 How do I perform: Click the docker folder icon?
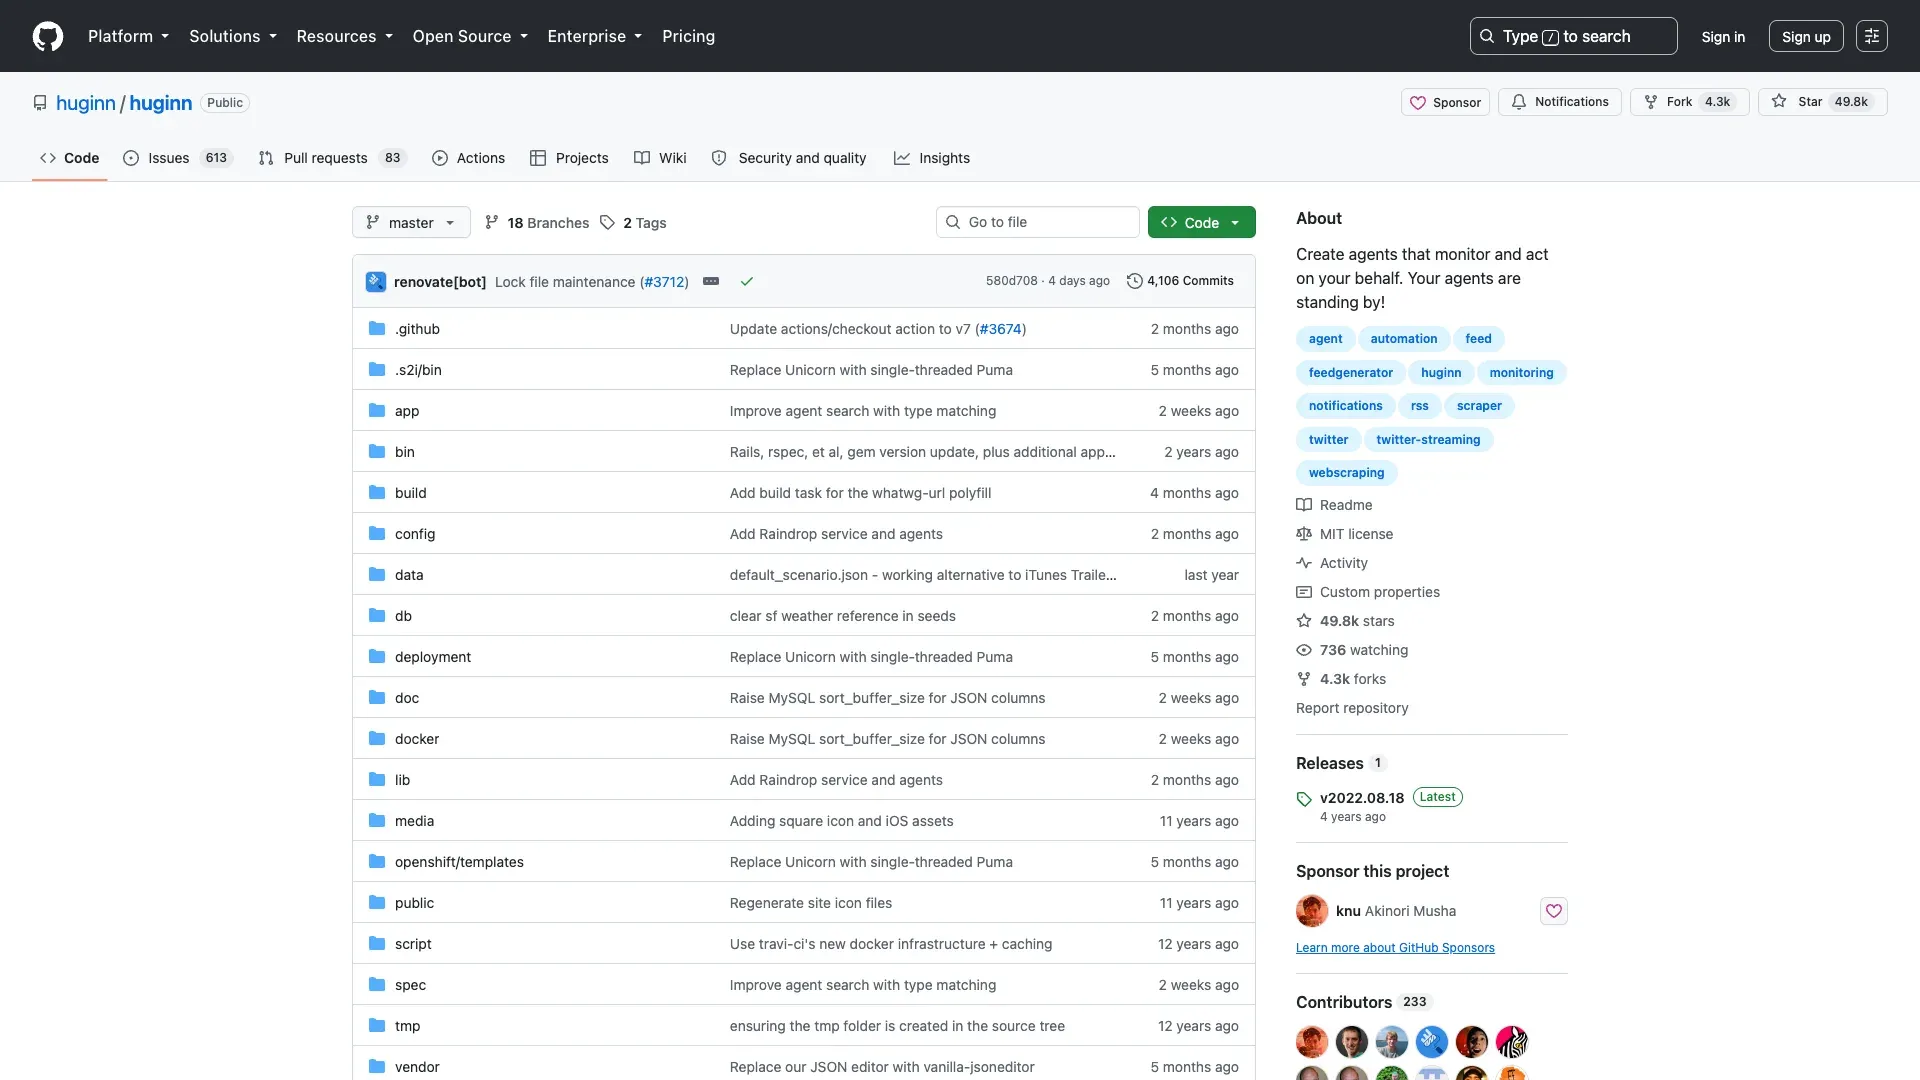click(377, 738)
